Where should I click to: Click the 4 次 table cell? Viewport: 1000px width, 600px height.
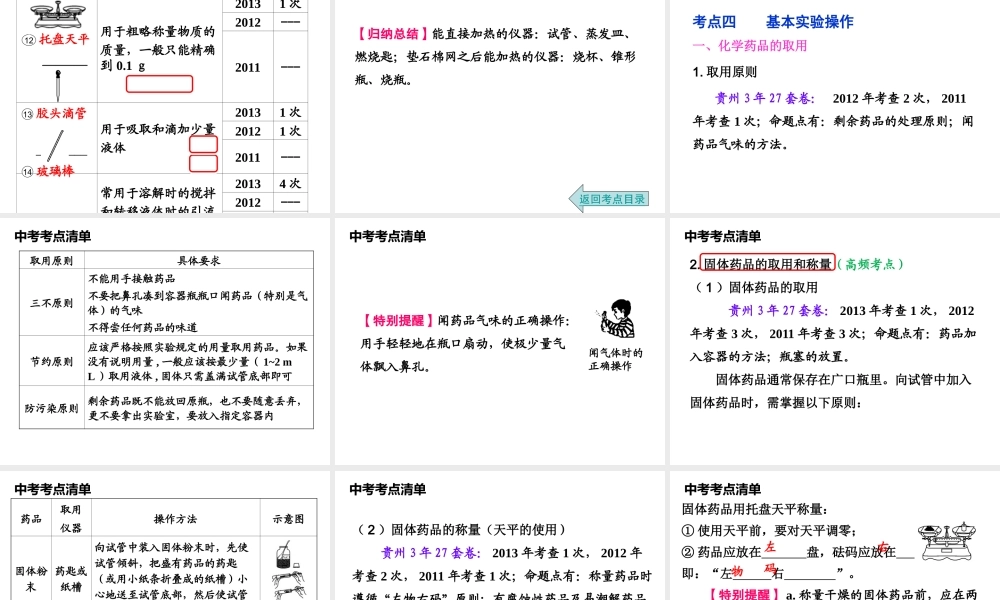tap(290, 184)
